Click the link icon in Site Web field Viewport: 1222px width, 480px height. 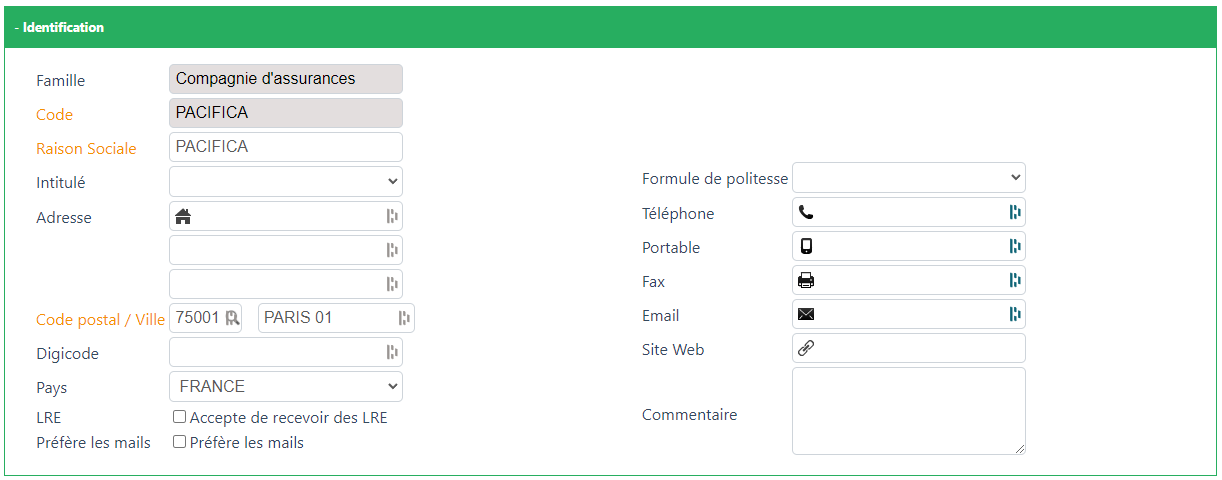point(806,348)
